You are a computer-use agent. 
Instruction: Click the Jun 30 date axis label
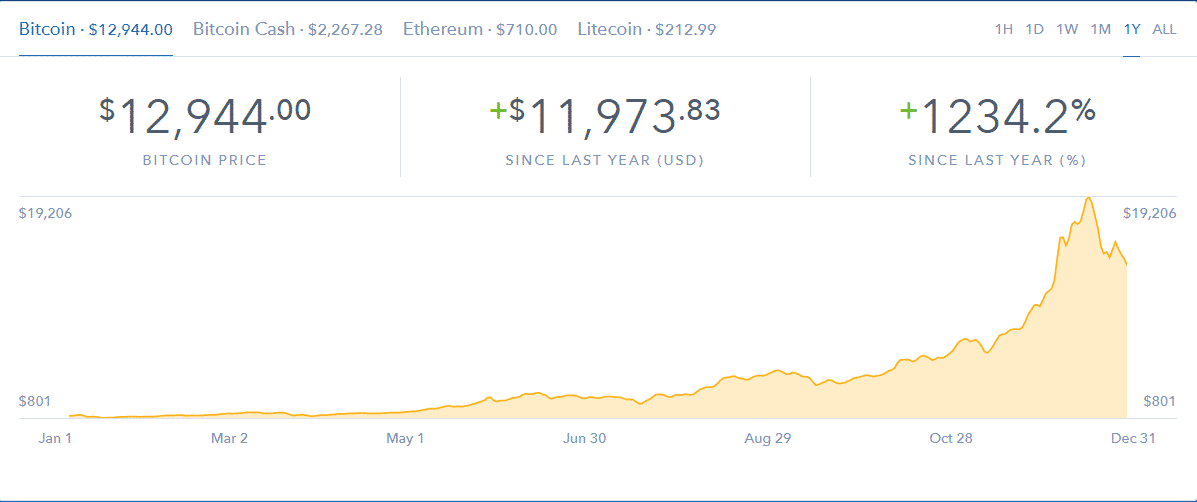pos(584,438)
